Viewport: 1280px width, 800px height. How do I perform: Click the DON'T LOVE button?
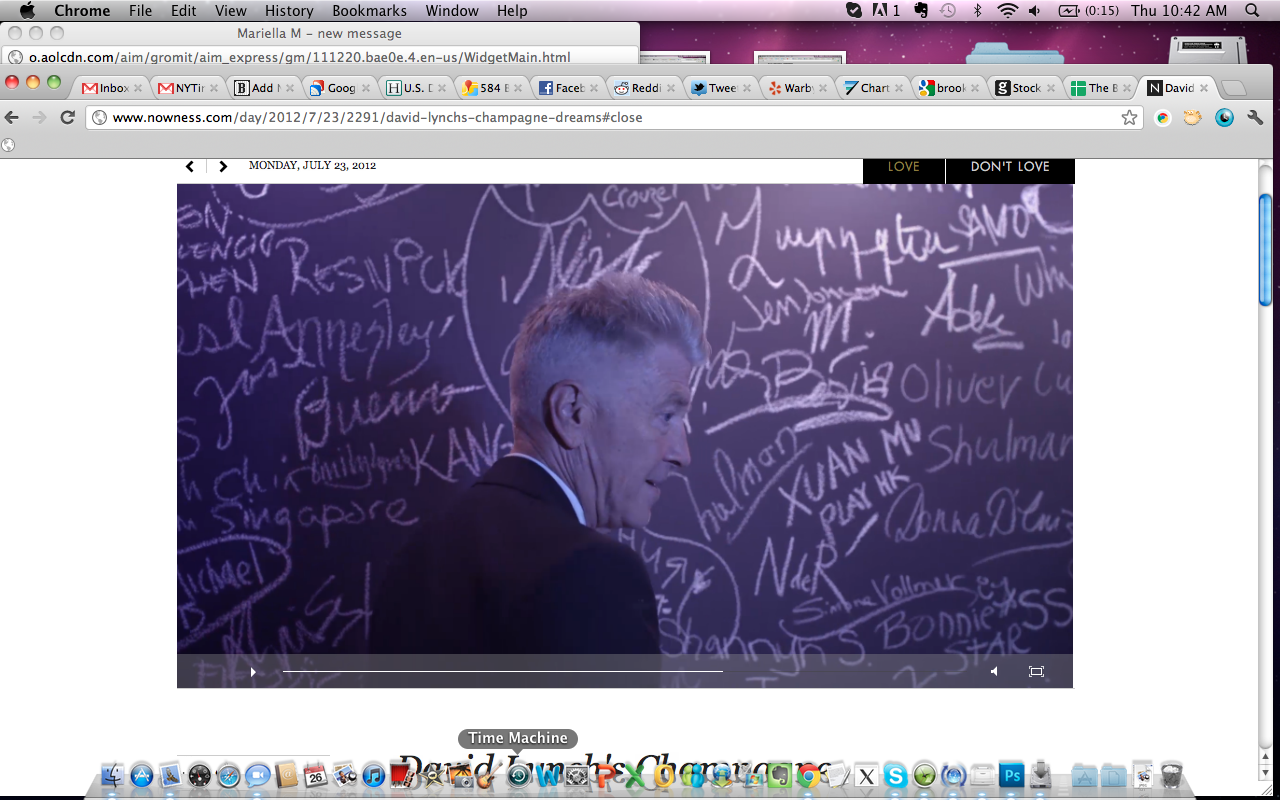pyautogui.click(x=1009, y=167)
